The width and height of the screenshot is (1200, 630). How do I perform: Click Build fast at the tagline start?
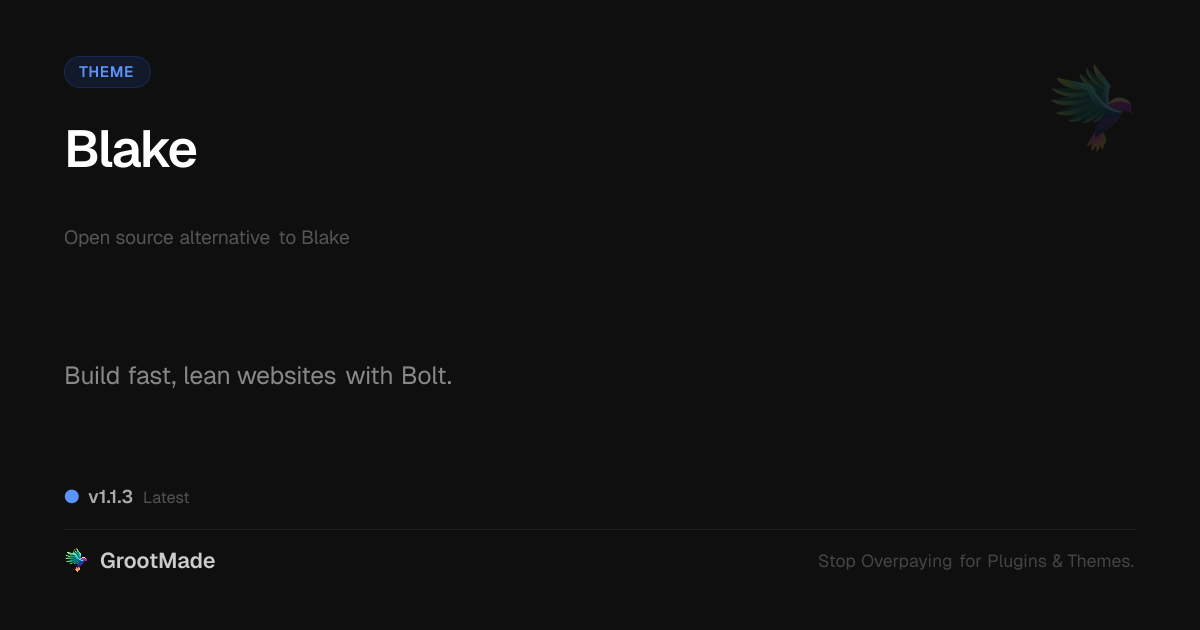point(121,376)
